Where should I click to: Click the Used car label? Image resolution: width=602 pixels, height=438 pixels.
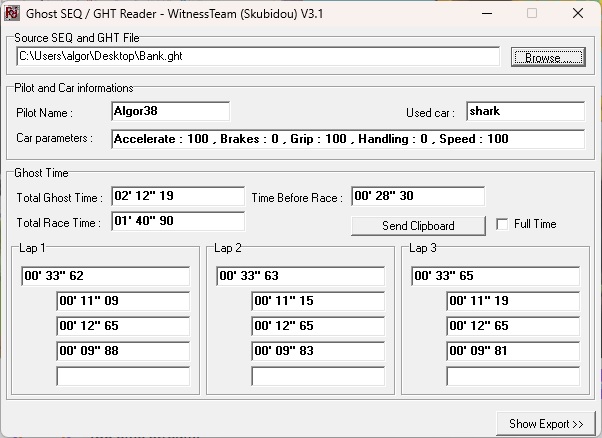(x=430, y=113)
